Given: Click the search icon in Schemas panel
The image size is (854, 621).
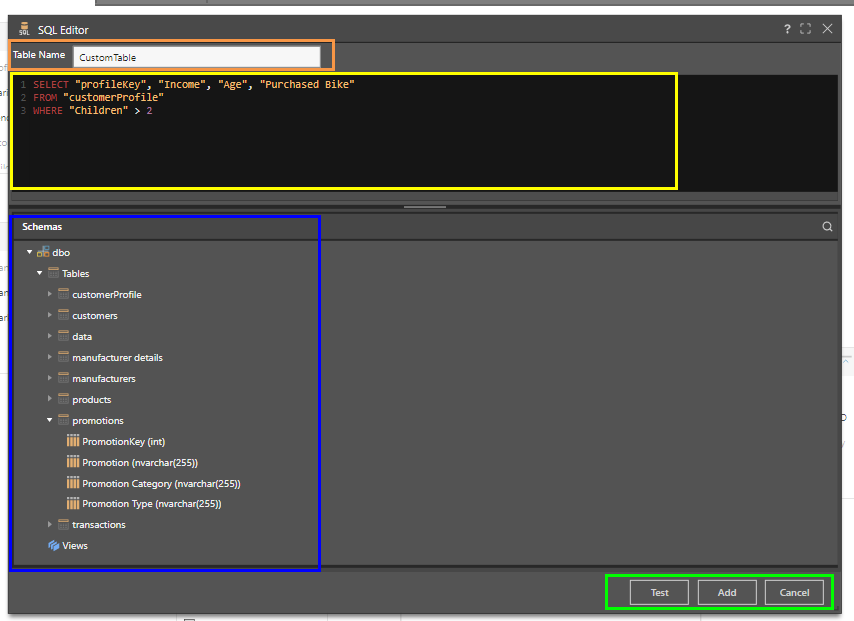Looking at the screenshot, I should pos(827,227).
